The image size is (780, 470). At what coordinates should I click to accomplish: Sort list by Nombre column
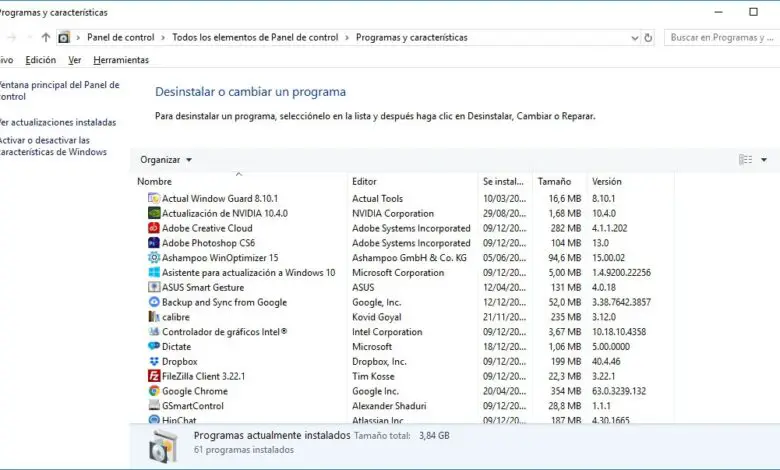click(x=154, y=182)
